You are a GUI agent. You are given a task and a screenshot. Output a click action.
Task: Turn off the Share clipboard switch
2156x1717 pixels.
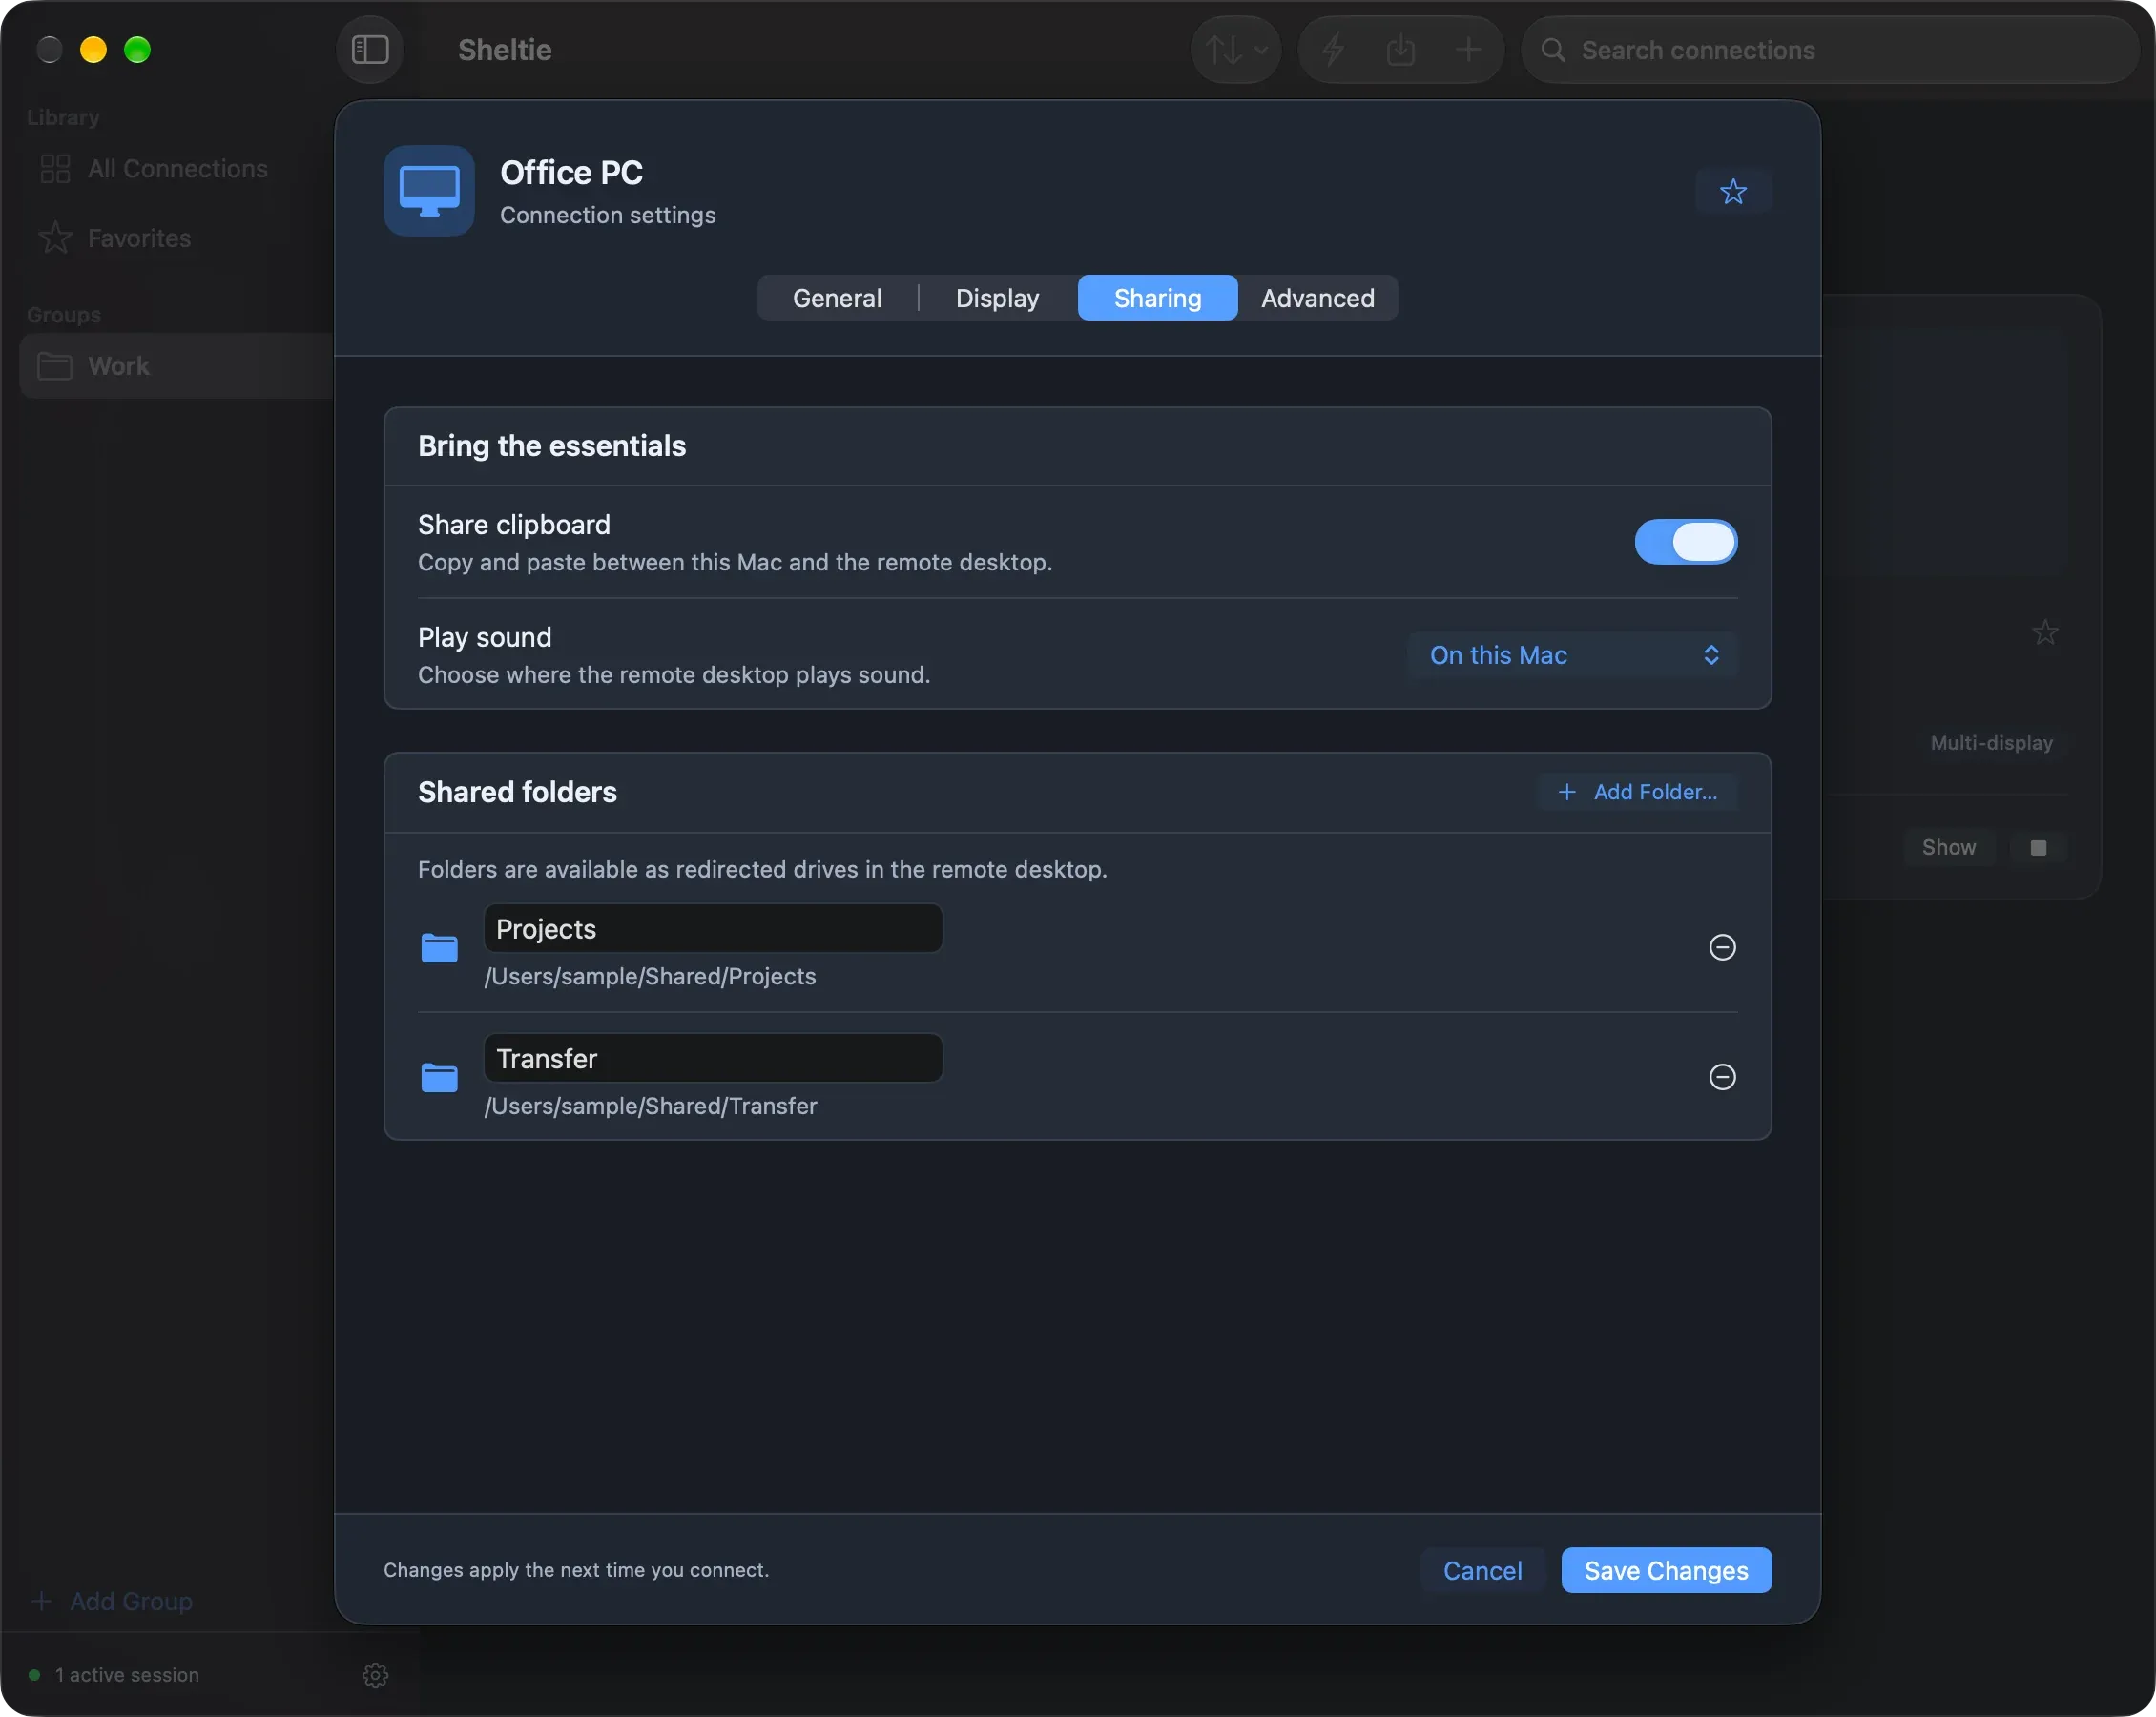1686,542
